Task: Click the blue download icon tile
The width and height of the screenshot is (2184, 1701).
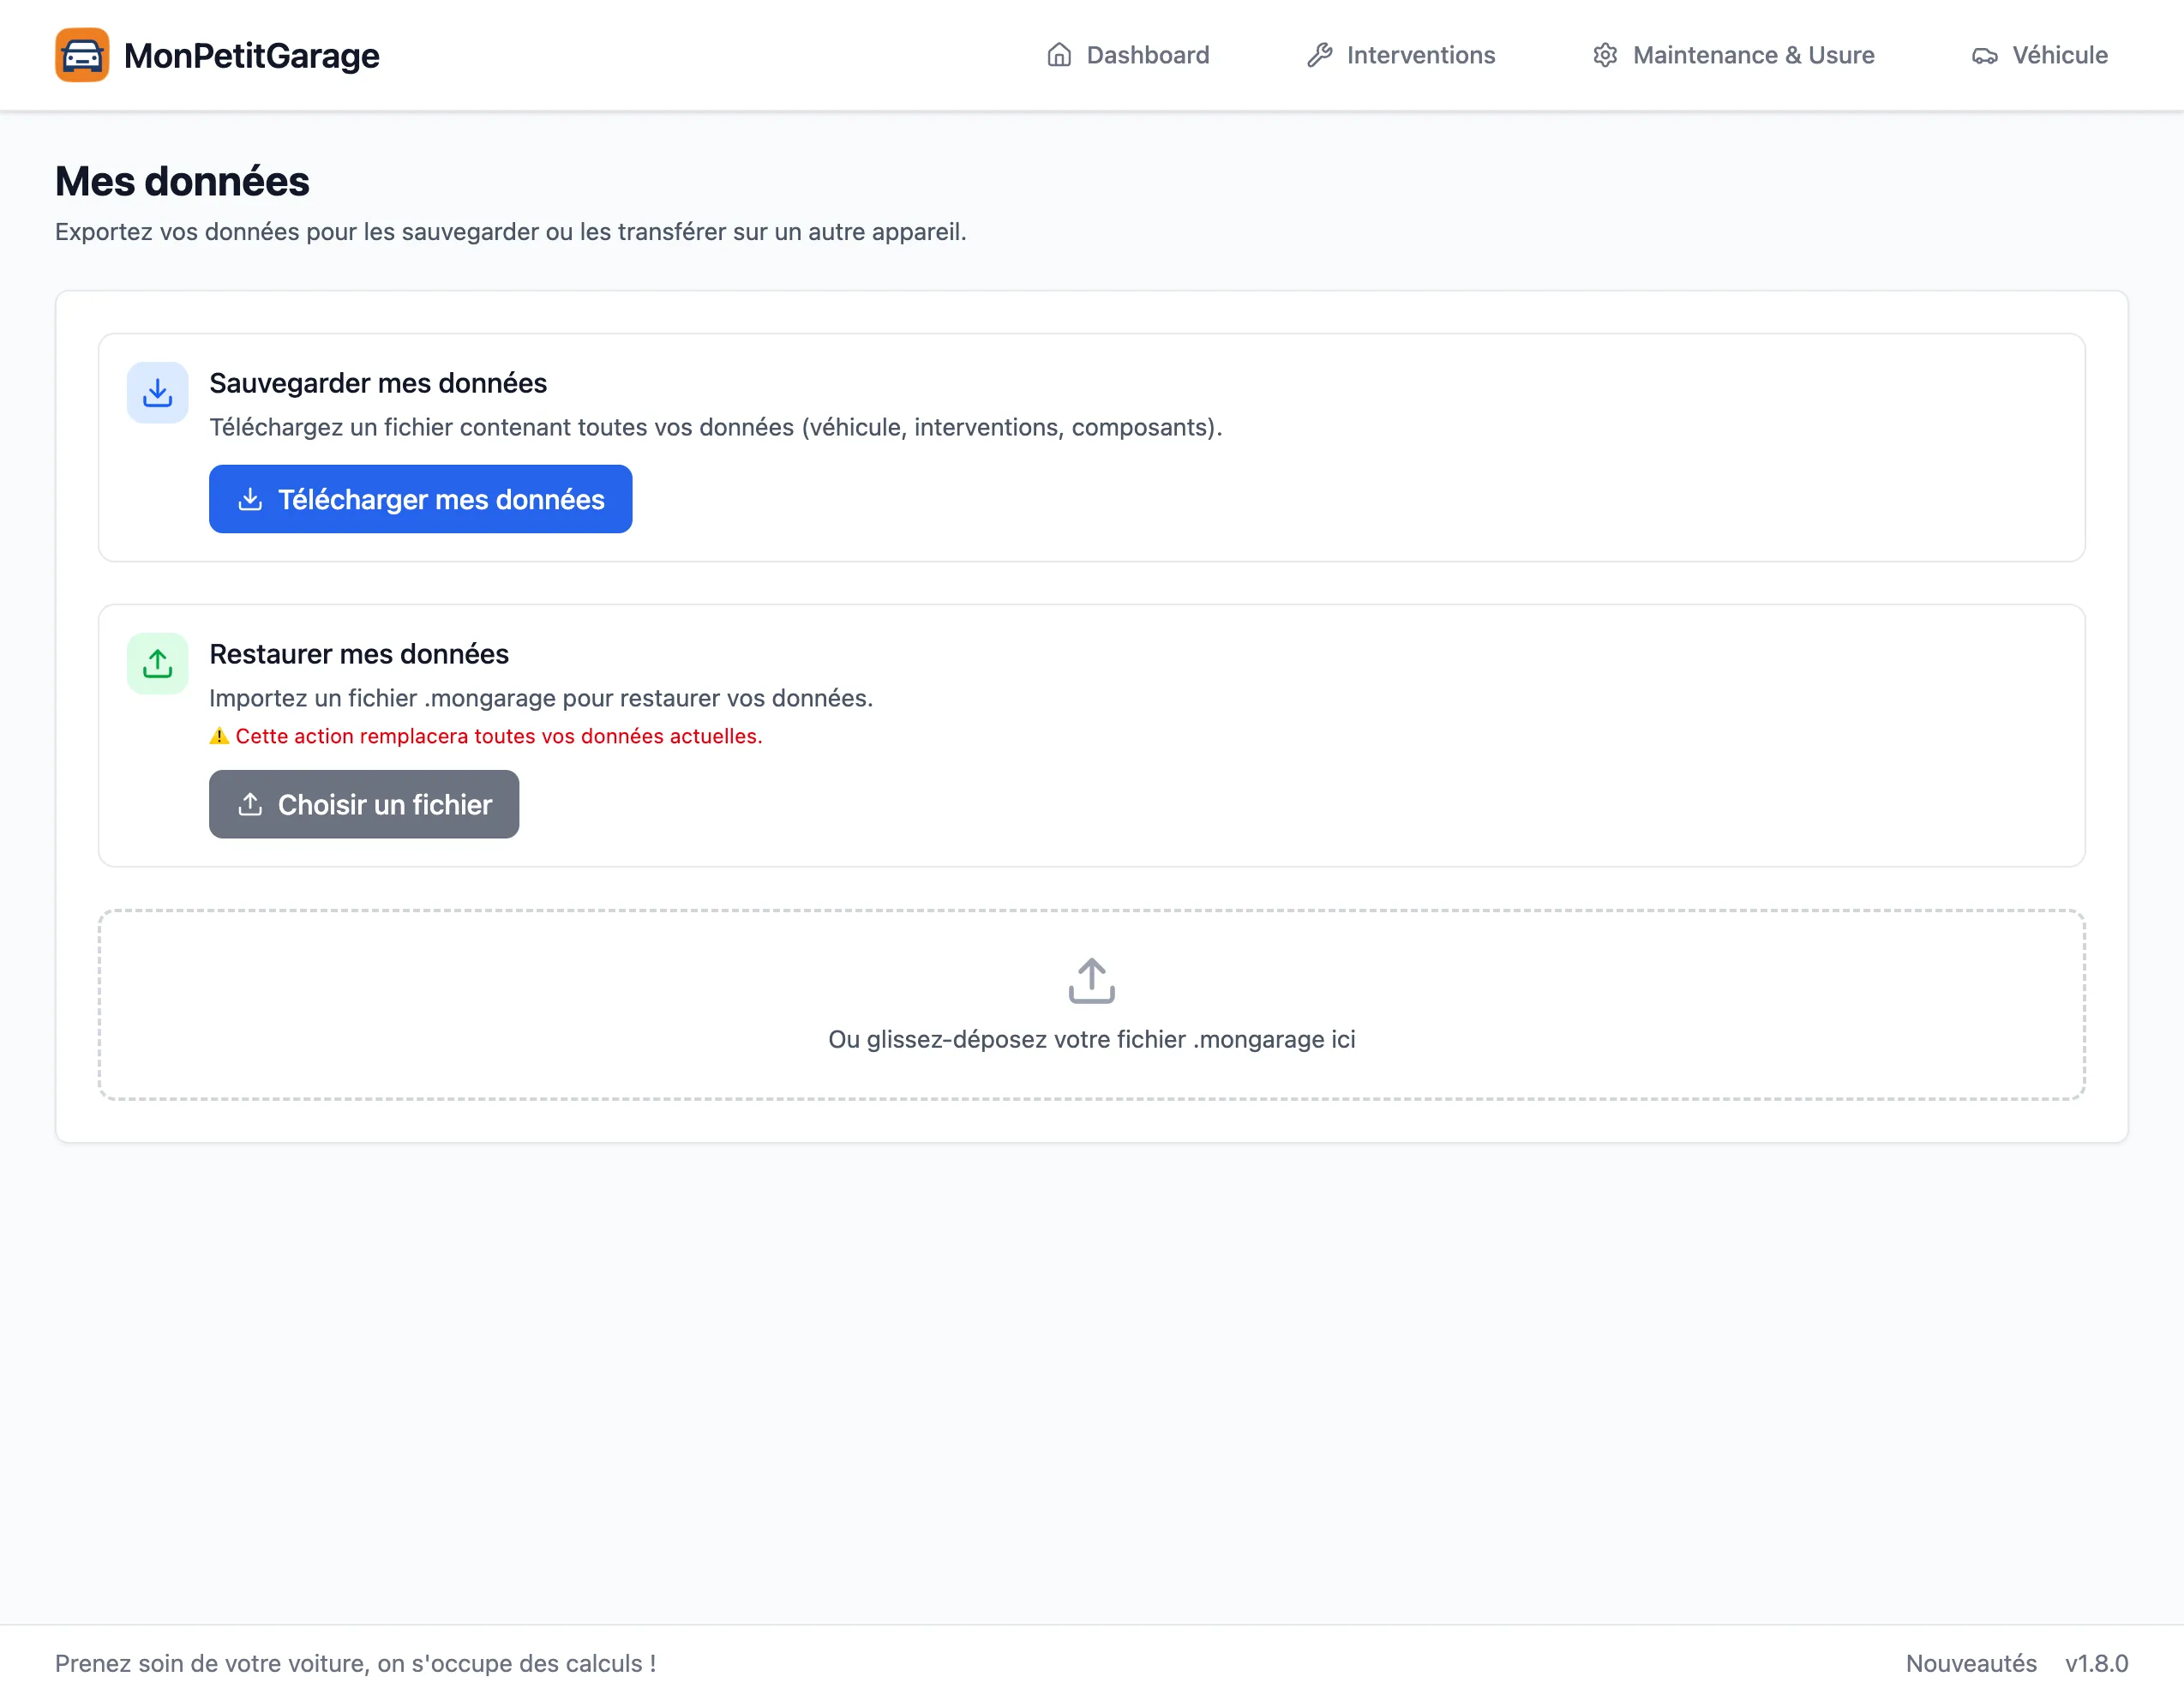Action: [x=157, y=393]
